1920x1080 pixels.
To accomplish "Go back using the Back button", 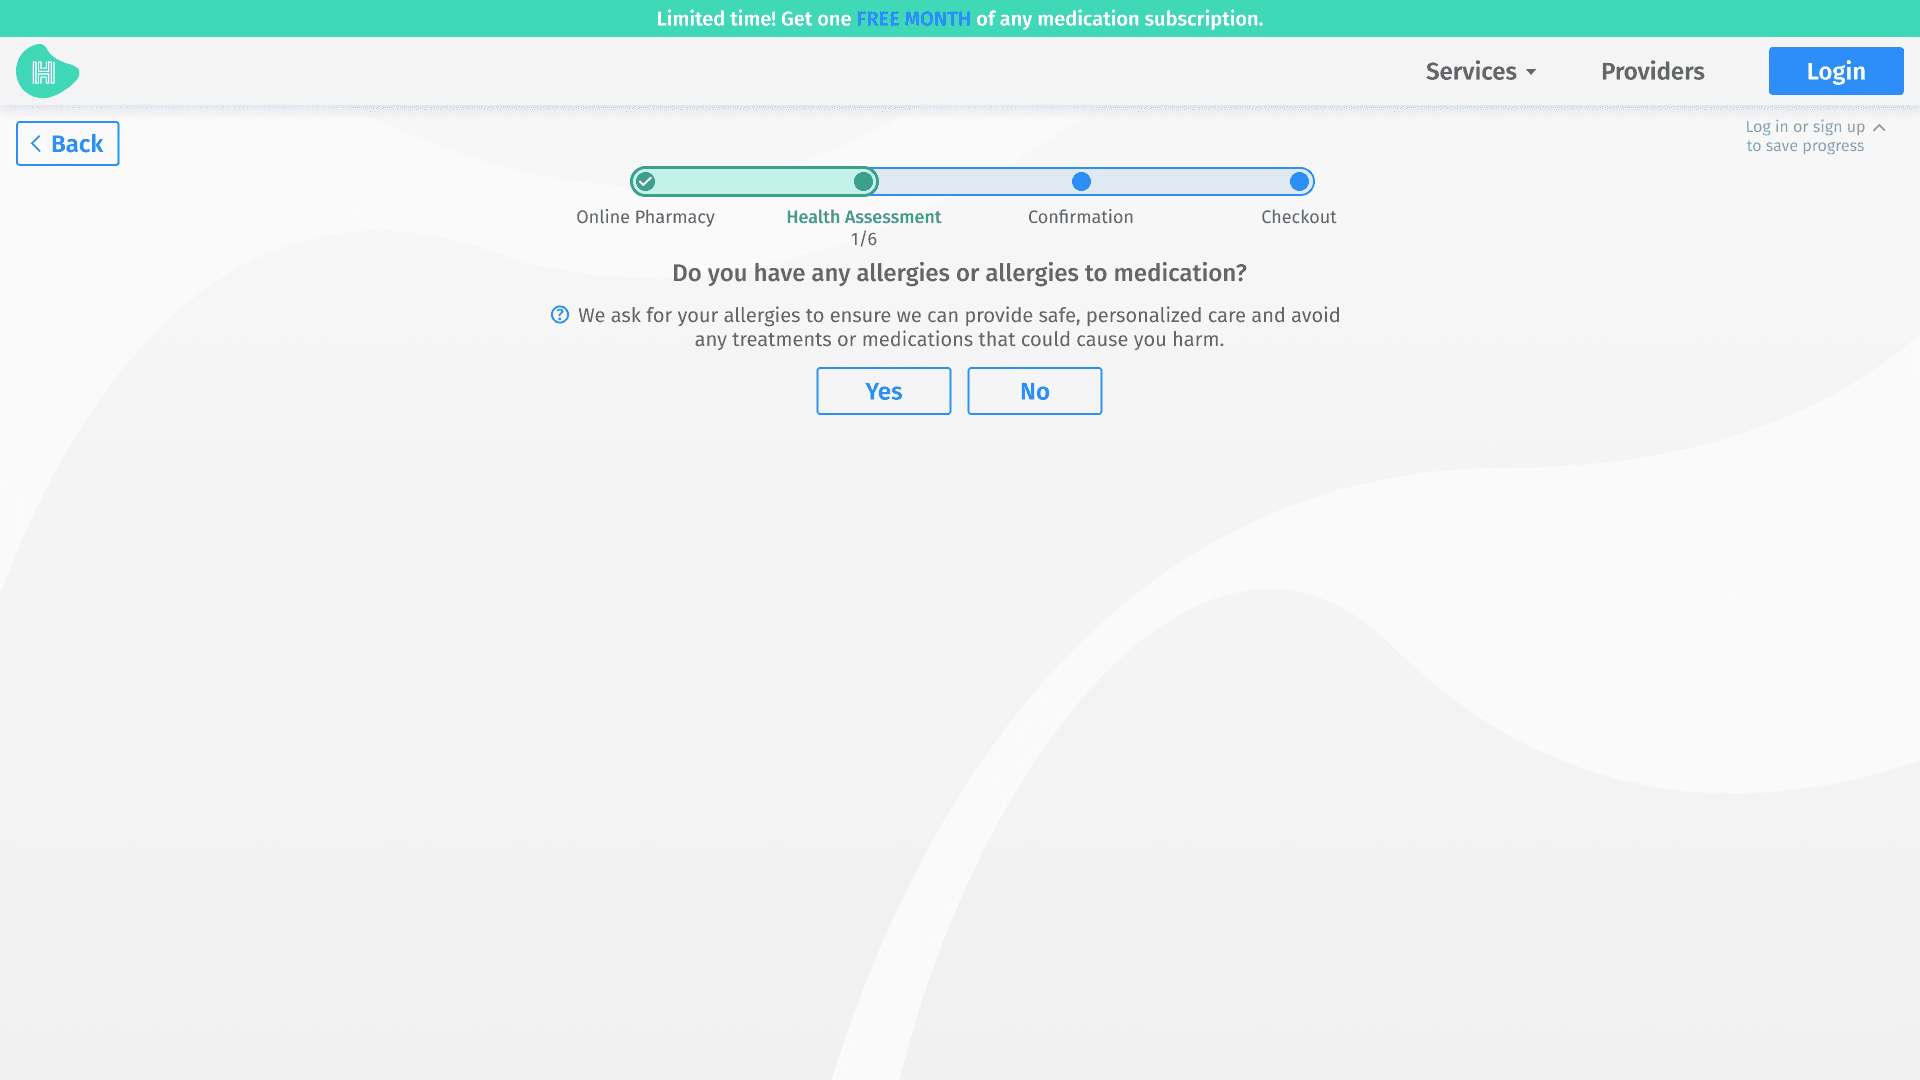I will [68, 144].
